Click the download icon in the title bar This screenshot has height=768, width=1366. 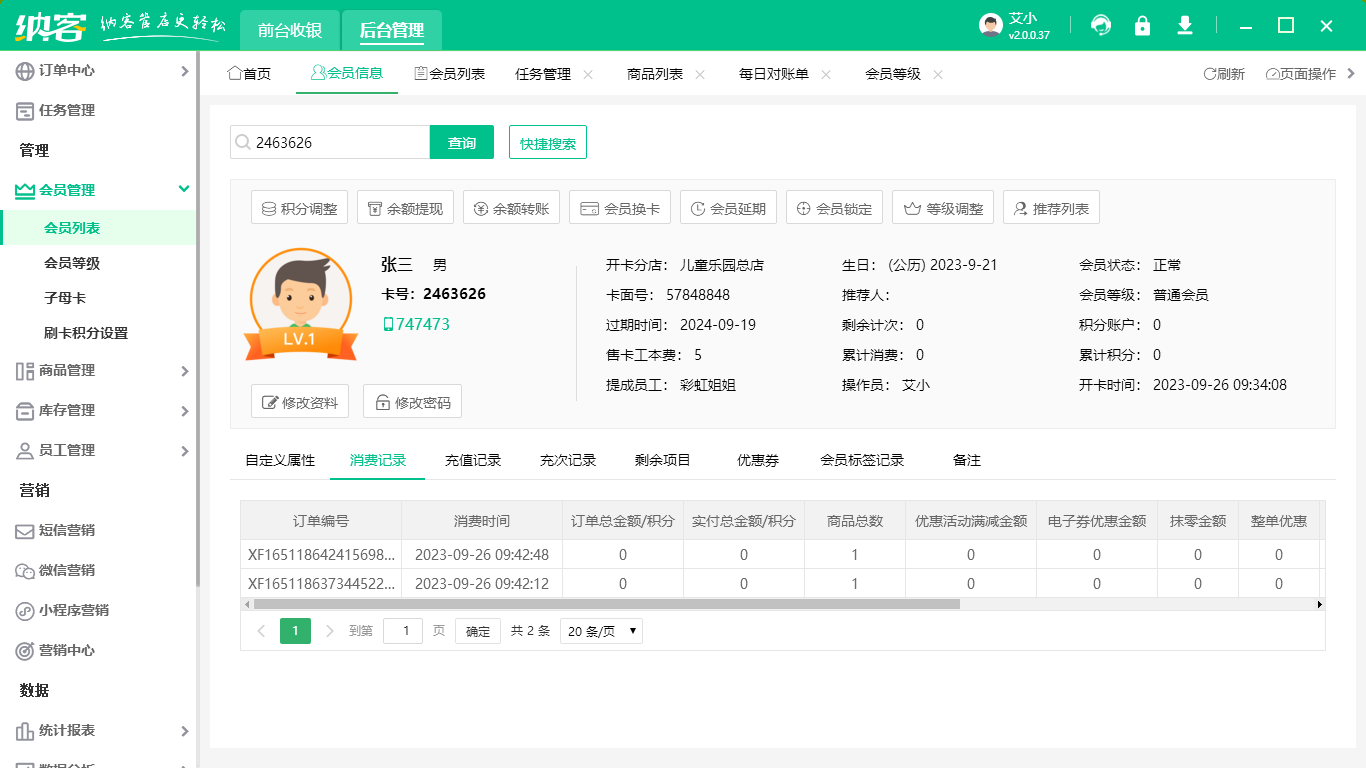tap(1184, 25)
